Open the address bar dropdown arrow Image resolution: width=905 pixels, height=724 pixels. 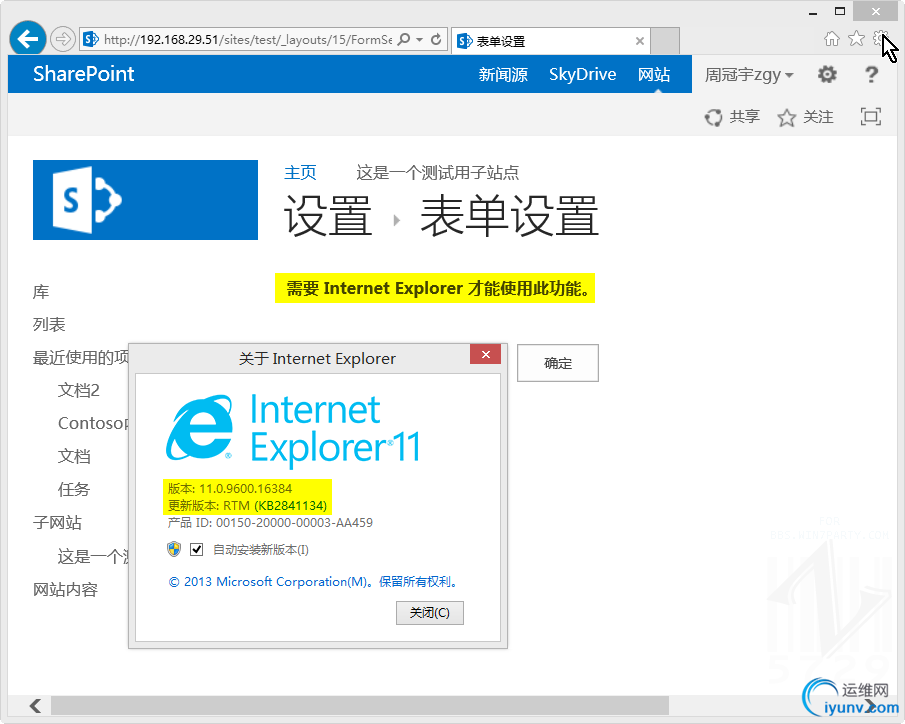(420, 39)
